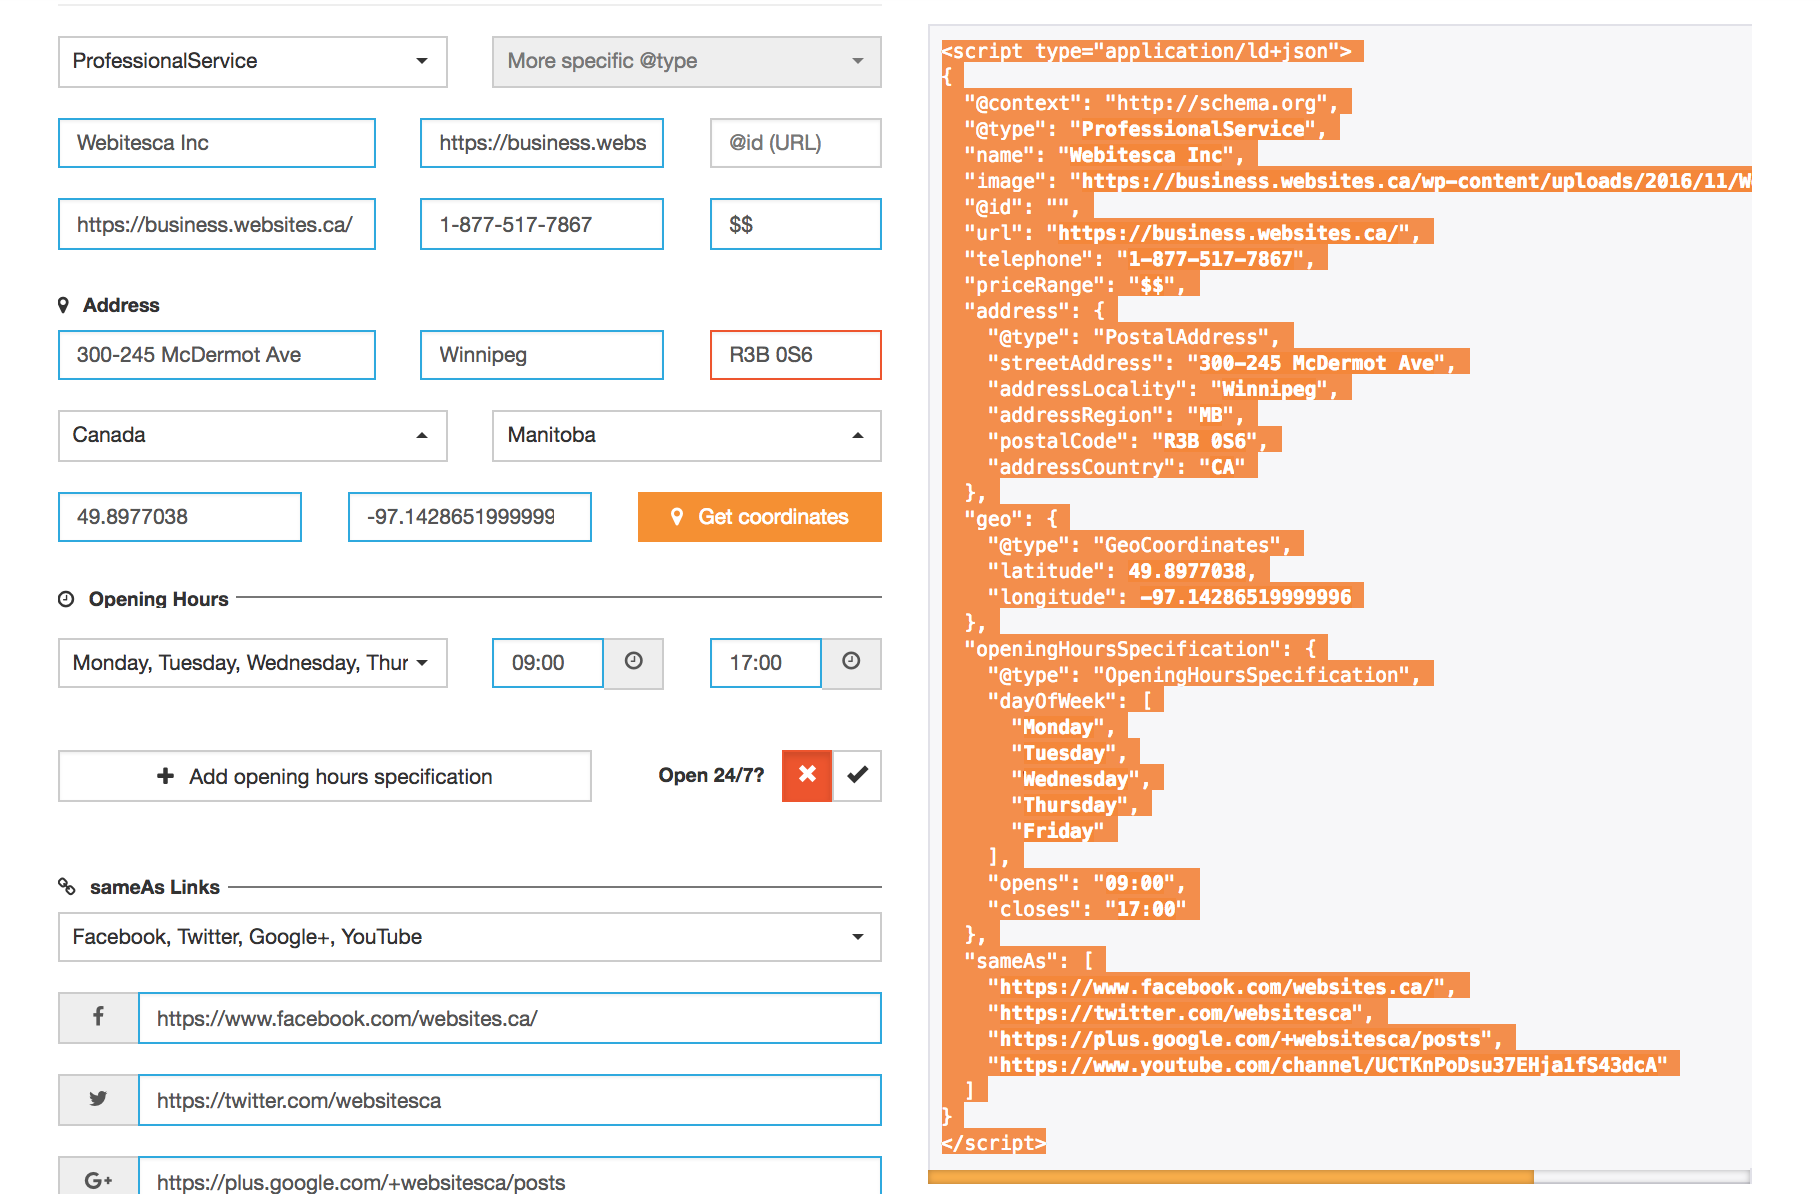Click the Webitesca Inc name field
The height and width of the screenshot is (1194, 1820).
pyautogui.click(x=216, y=143)
